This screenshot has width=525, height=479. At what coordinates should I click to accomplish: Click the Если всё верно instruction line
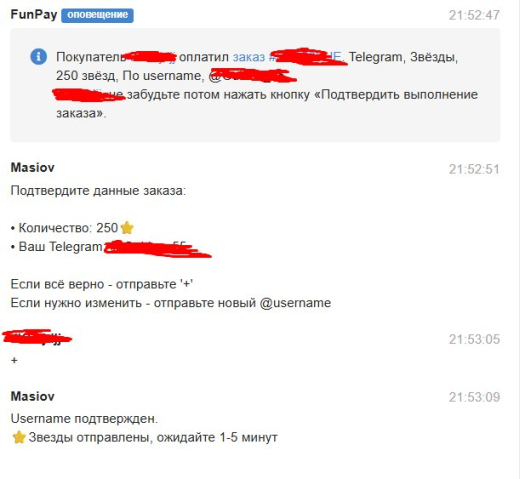102,284
